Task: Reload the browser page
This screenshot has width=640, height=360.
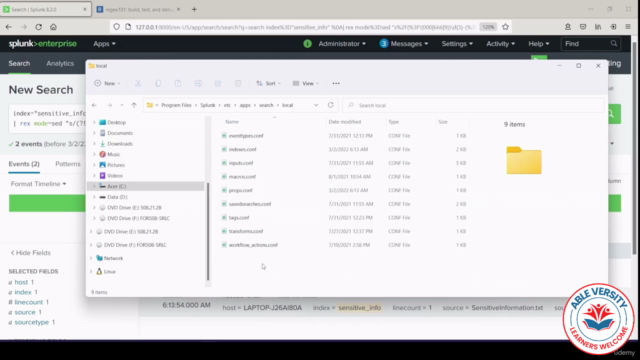Action: coord(38,27)
